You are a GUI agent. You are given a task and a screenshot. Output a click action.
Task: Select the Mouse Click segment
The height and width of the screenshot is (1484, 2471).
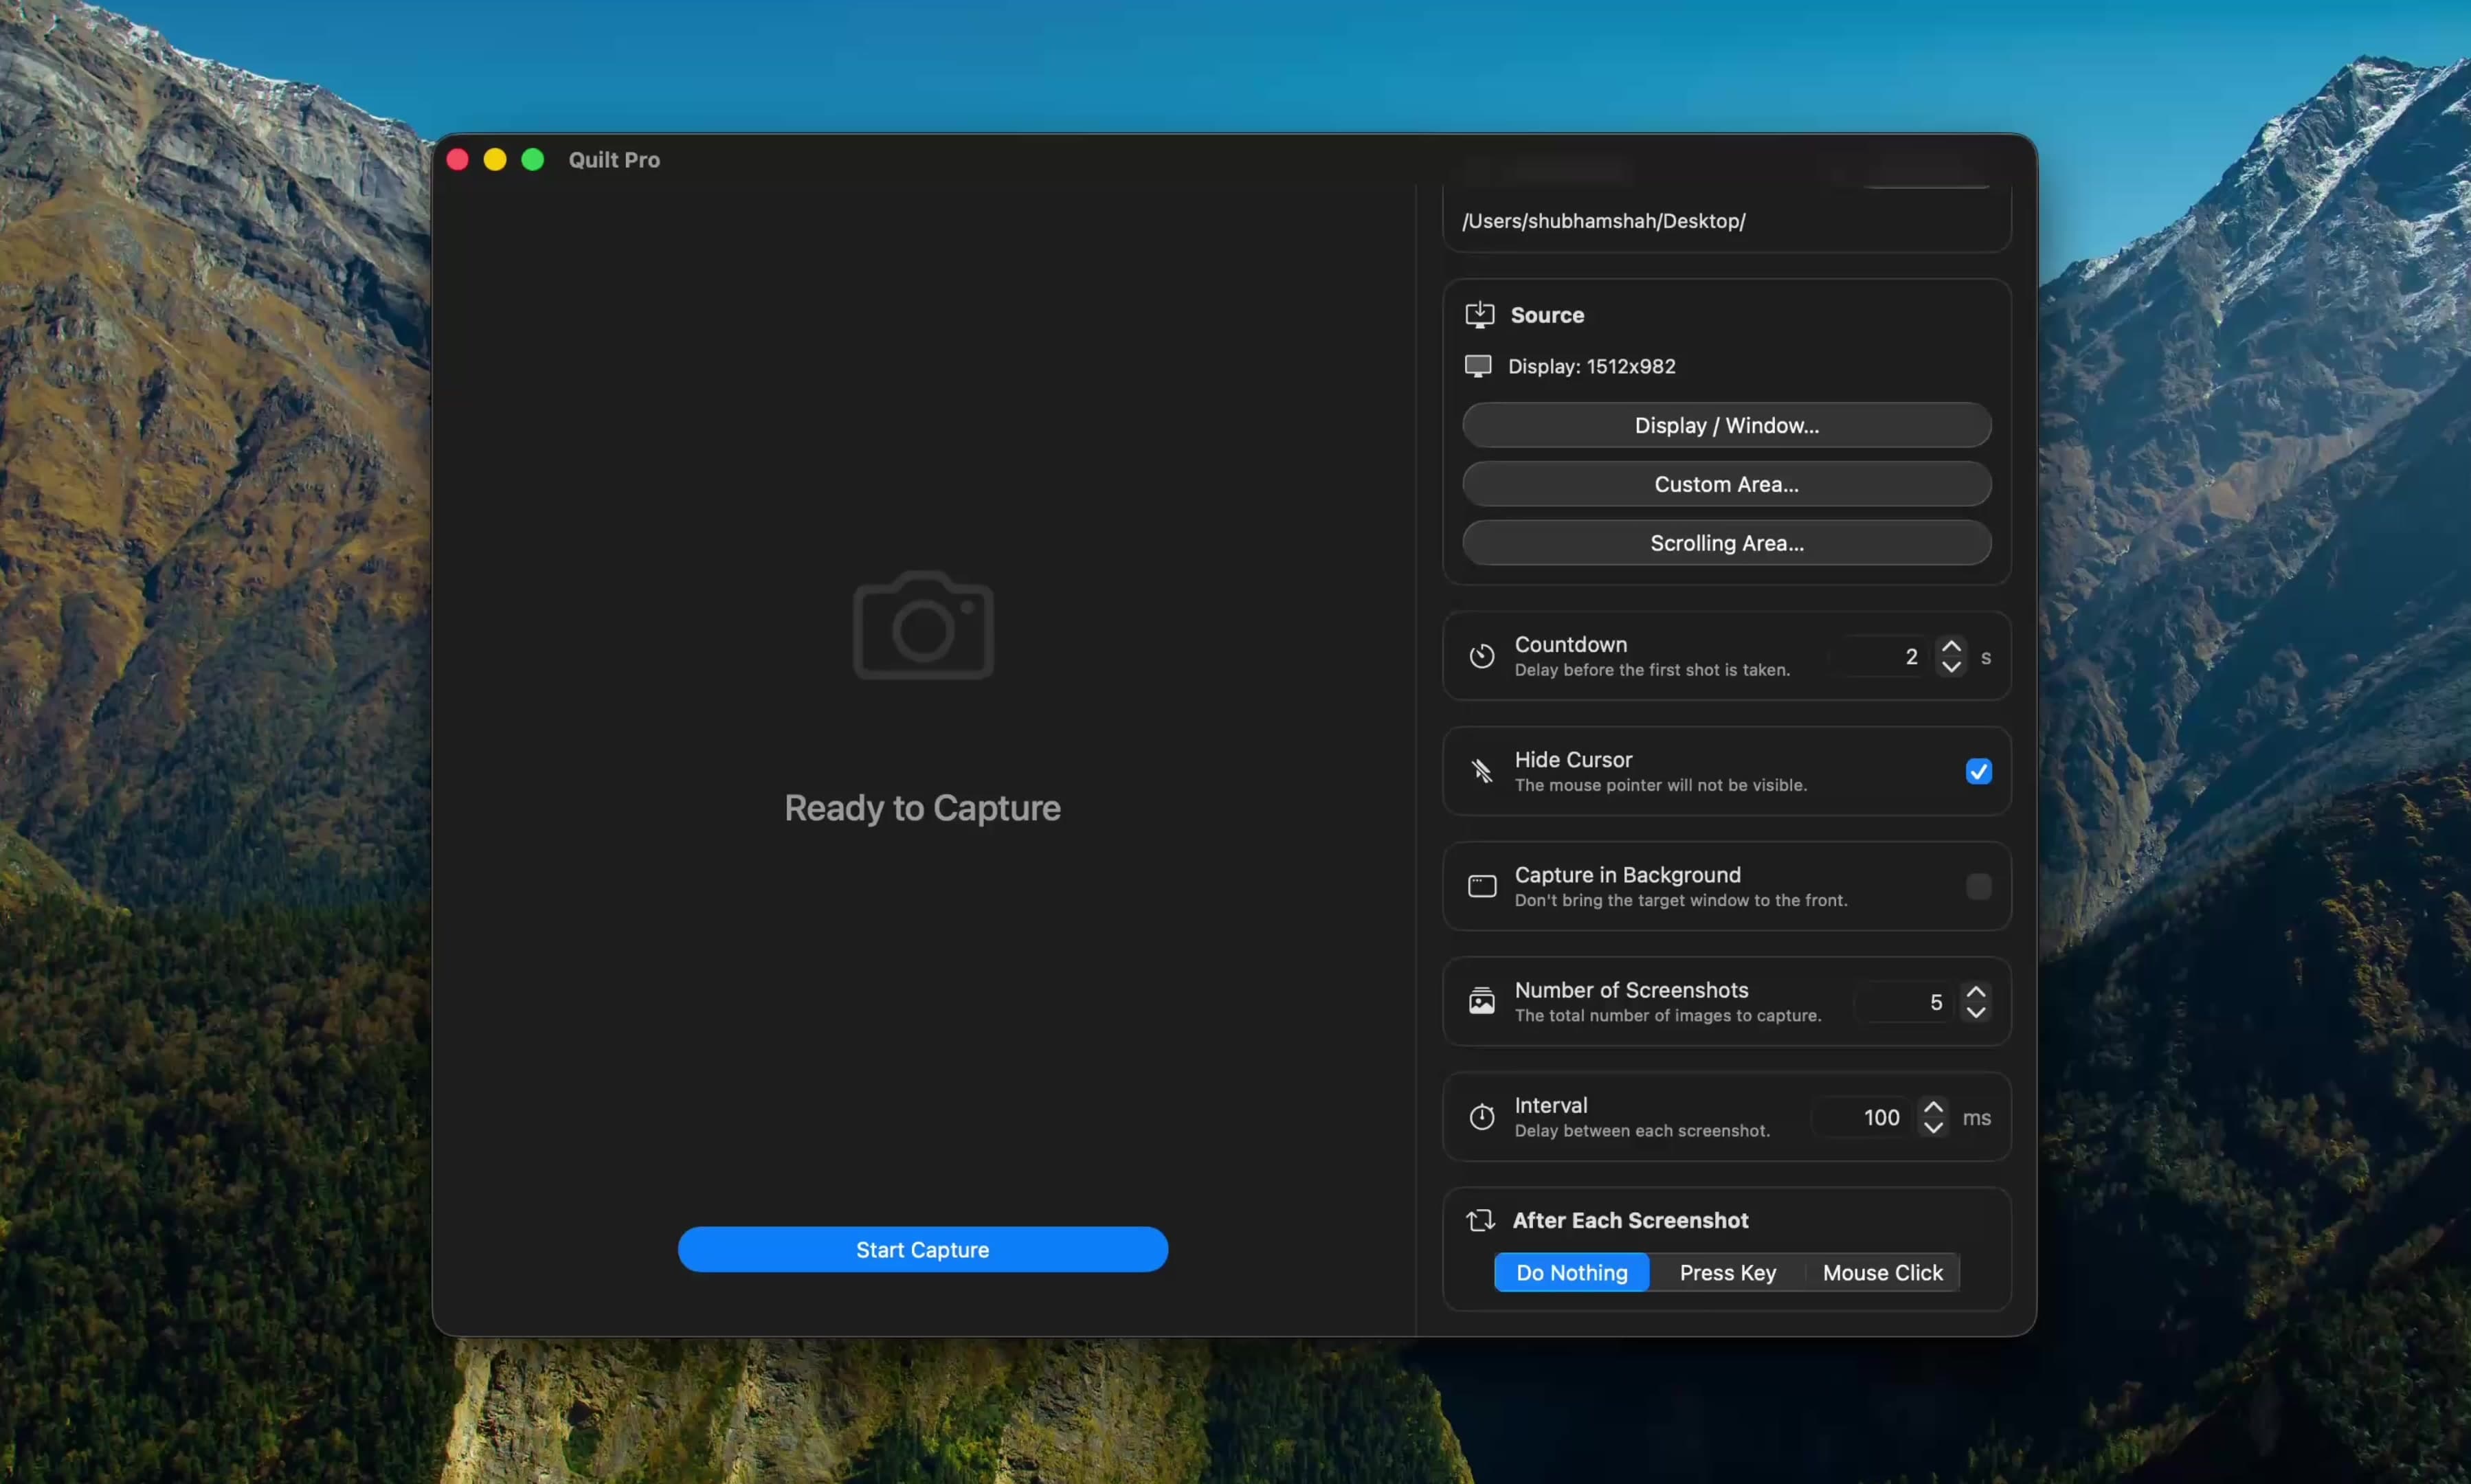(1883, 1272)
